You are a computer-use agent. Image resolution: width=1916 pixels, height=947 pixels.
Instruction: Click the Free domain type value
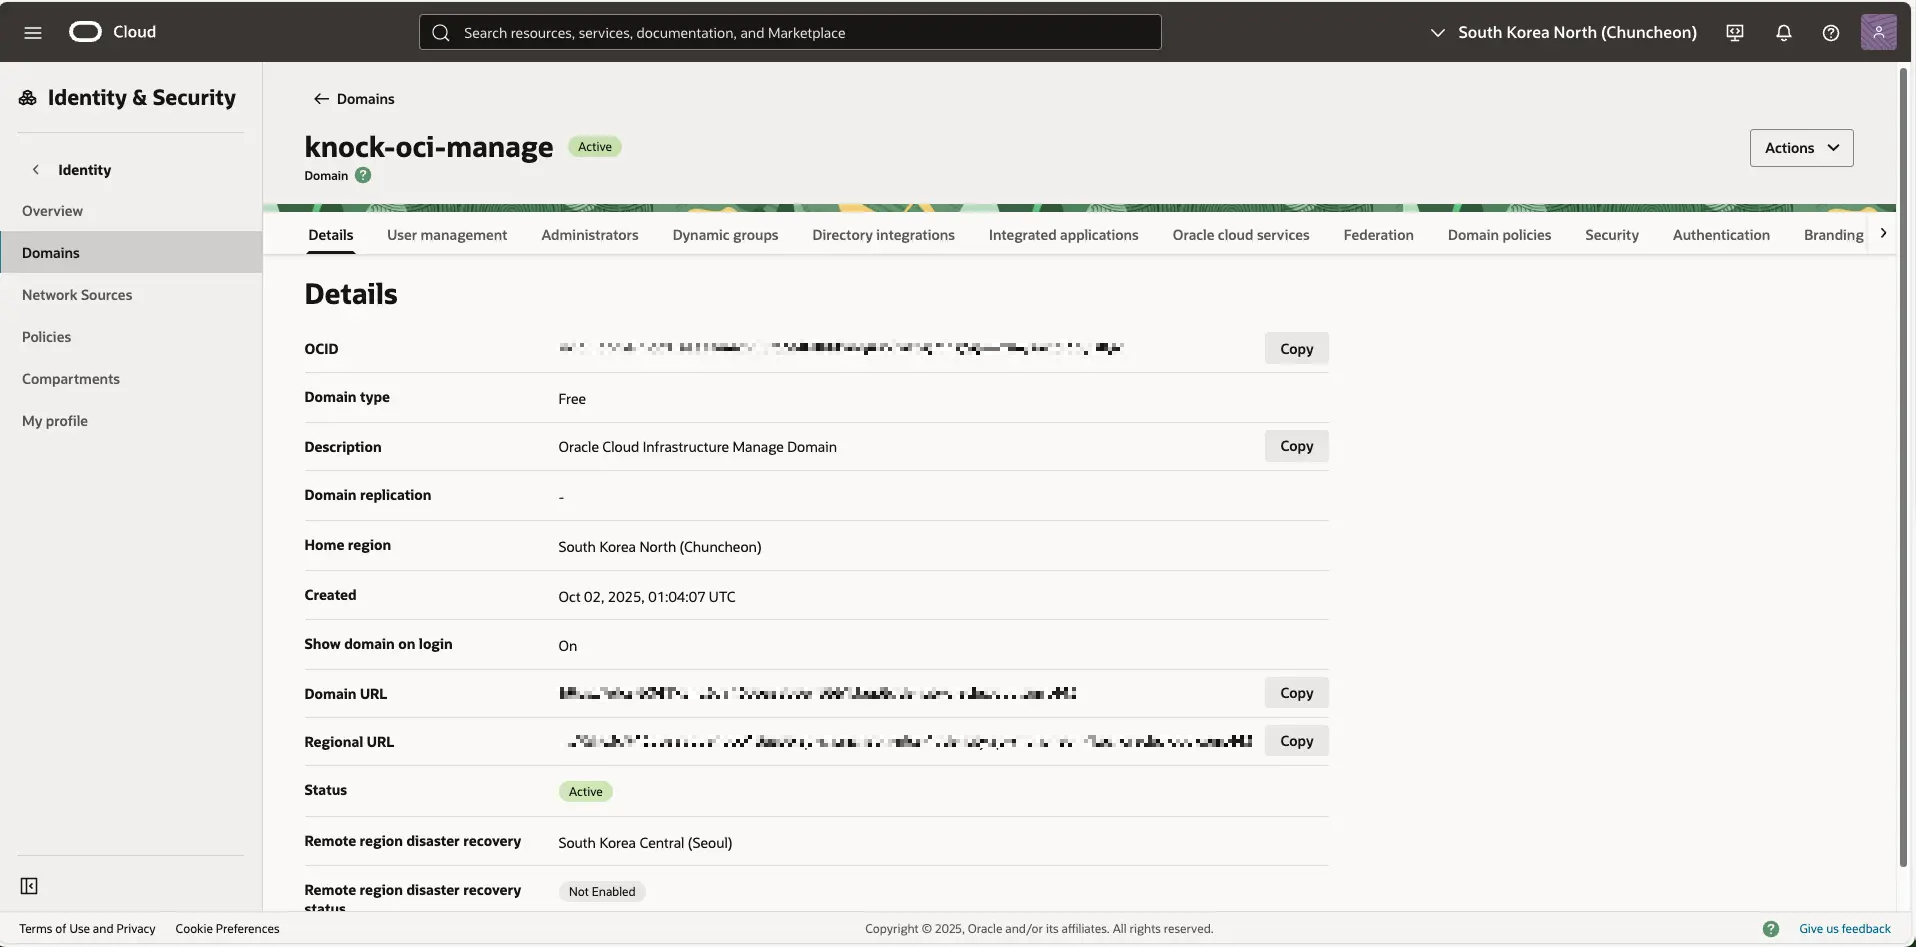click(572, 399)
